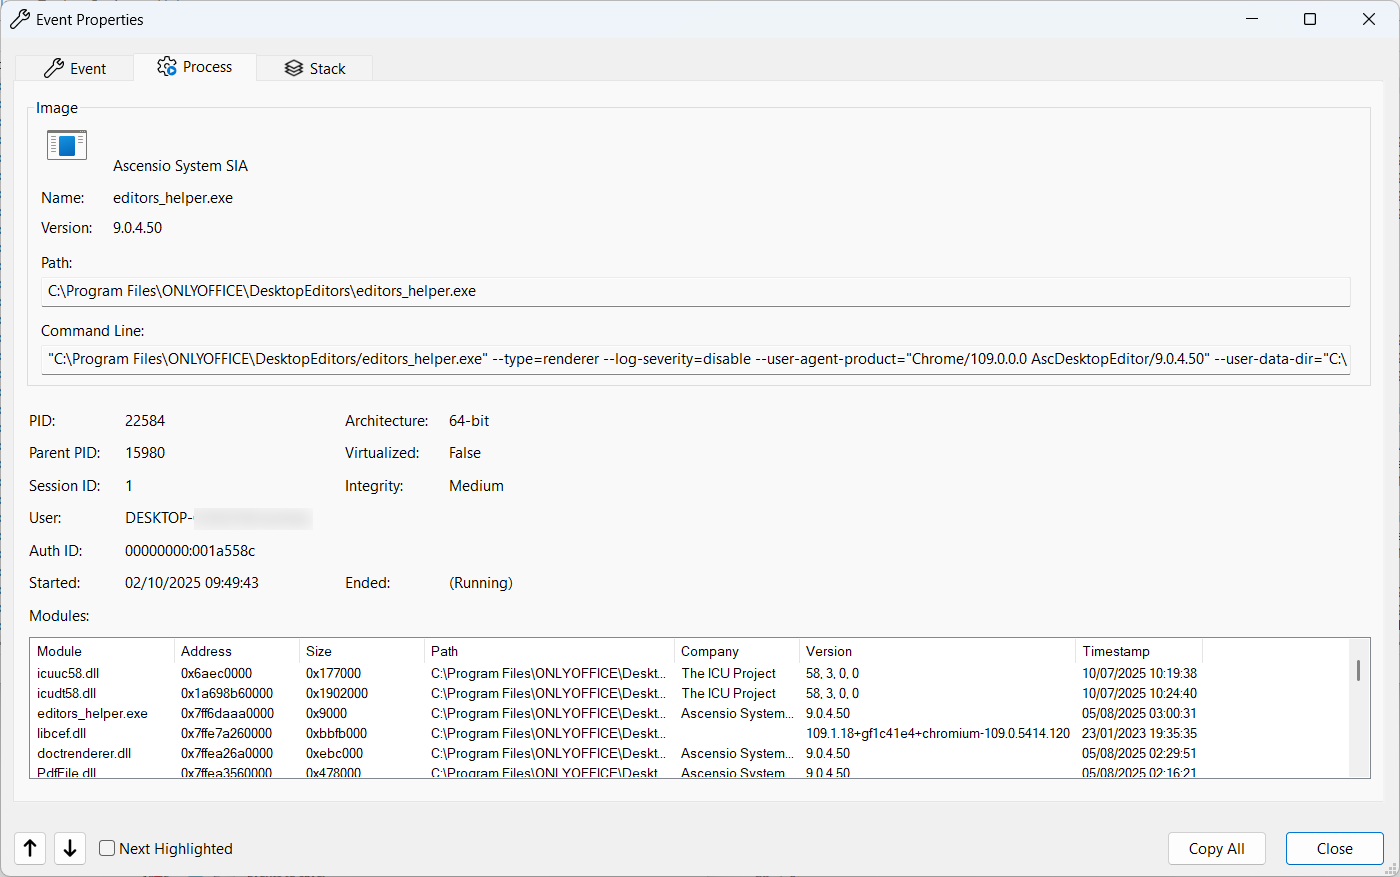This screenshot has height=877, width=1400.
Task: Click inside the Path text field
Action: point(696,292)
